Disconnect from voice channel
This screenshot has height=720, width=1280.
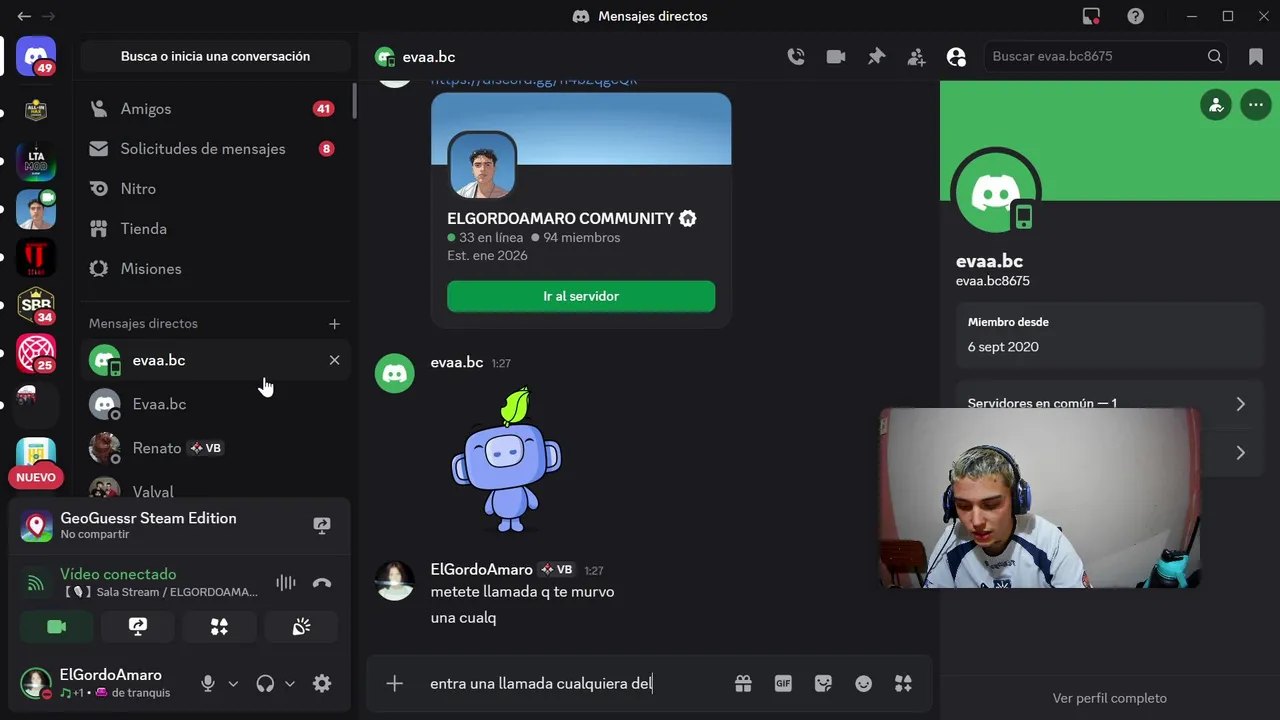322,583
